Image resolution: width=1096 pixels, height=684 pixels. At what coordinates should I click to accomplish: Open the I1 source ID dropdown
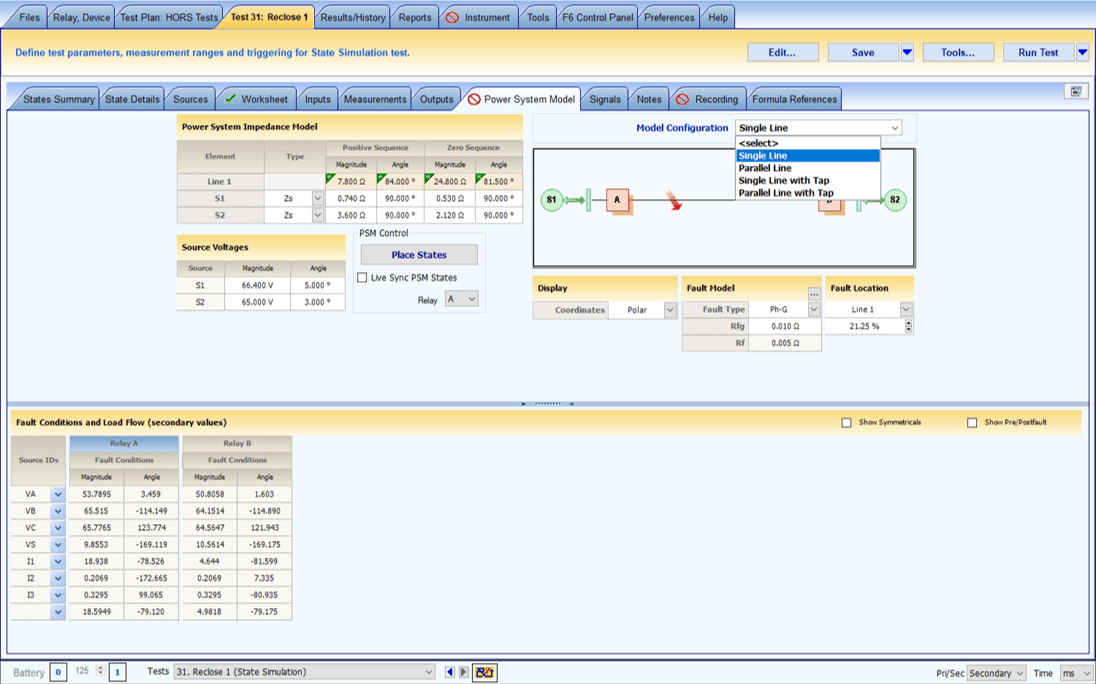(58, 562)
